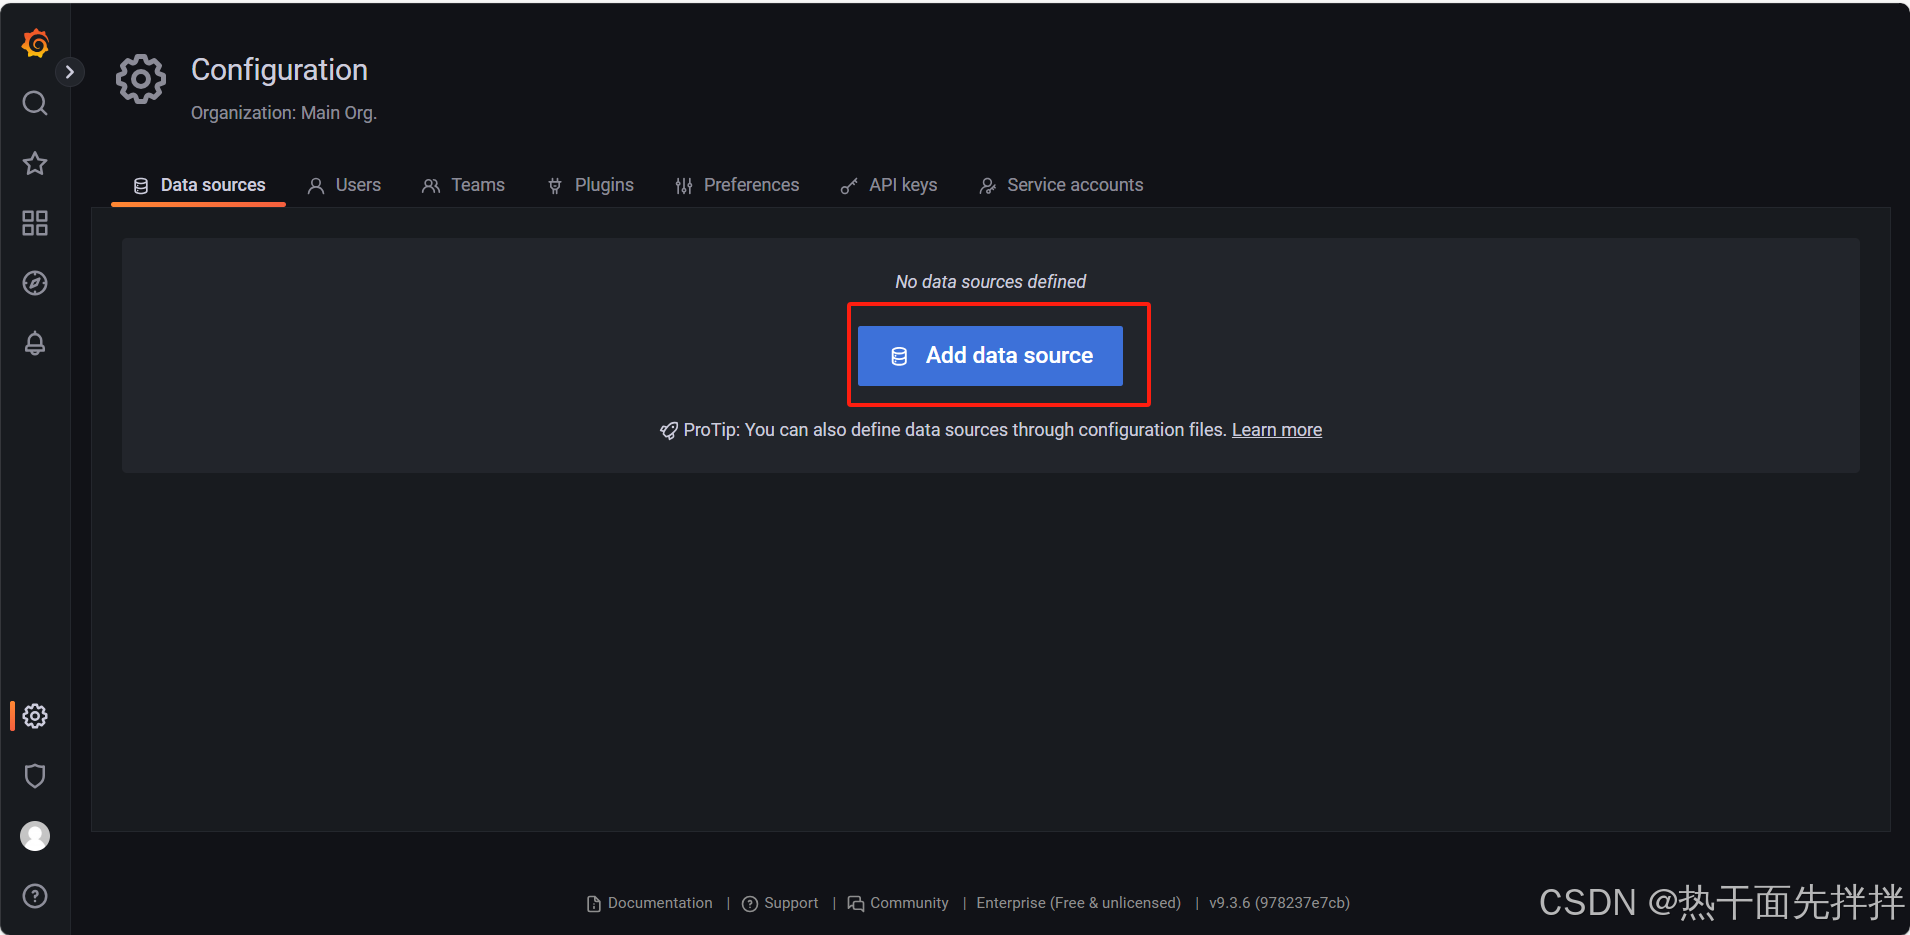
Task: Open Dashboards four-squares icon
Action: (x=35, y=223)
